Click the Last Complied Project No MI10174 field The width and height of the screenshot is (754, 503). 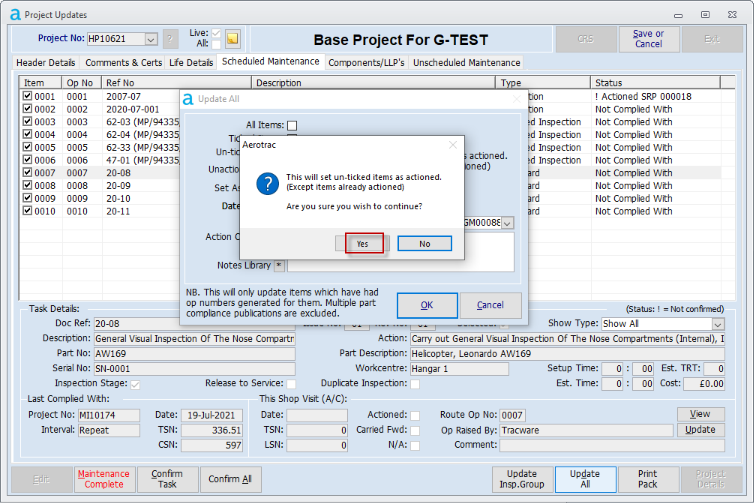pyautogui.click(x=109, y=415)
